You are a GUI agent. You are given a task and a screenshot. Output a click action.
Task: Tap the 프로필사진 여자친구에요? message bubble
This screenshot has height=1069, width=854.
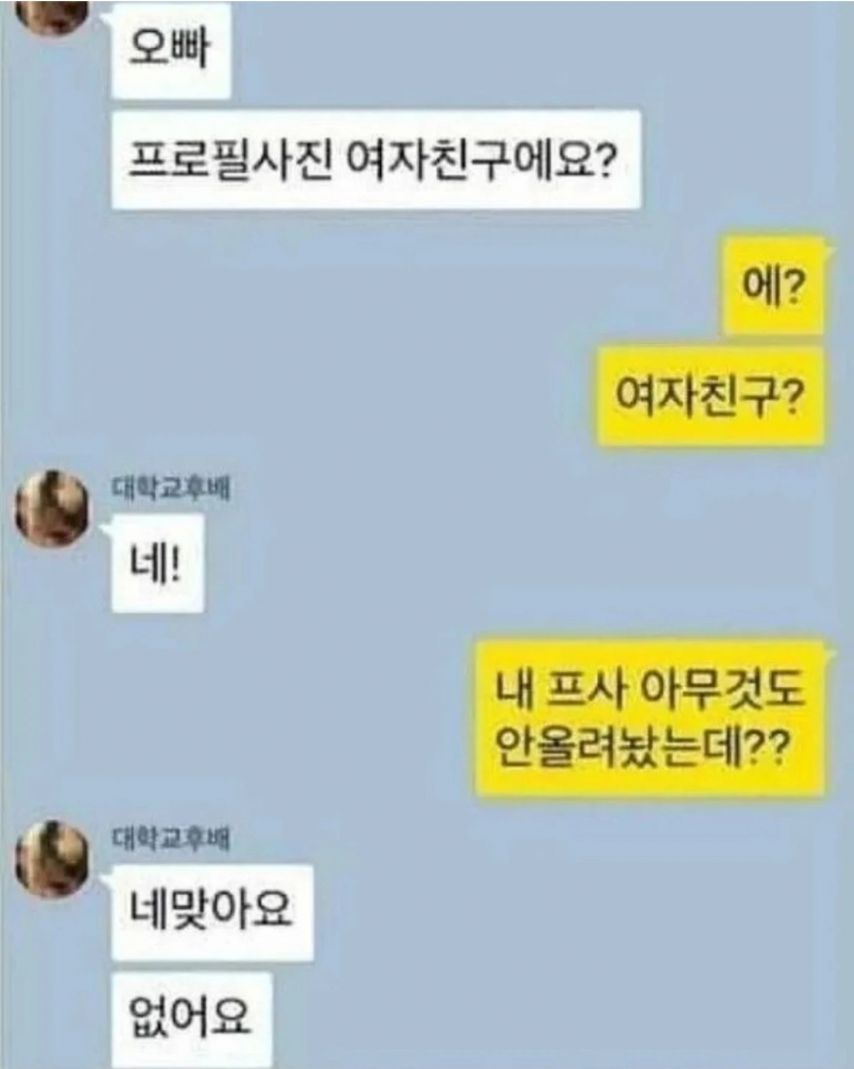(376, 160)
